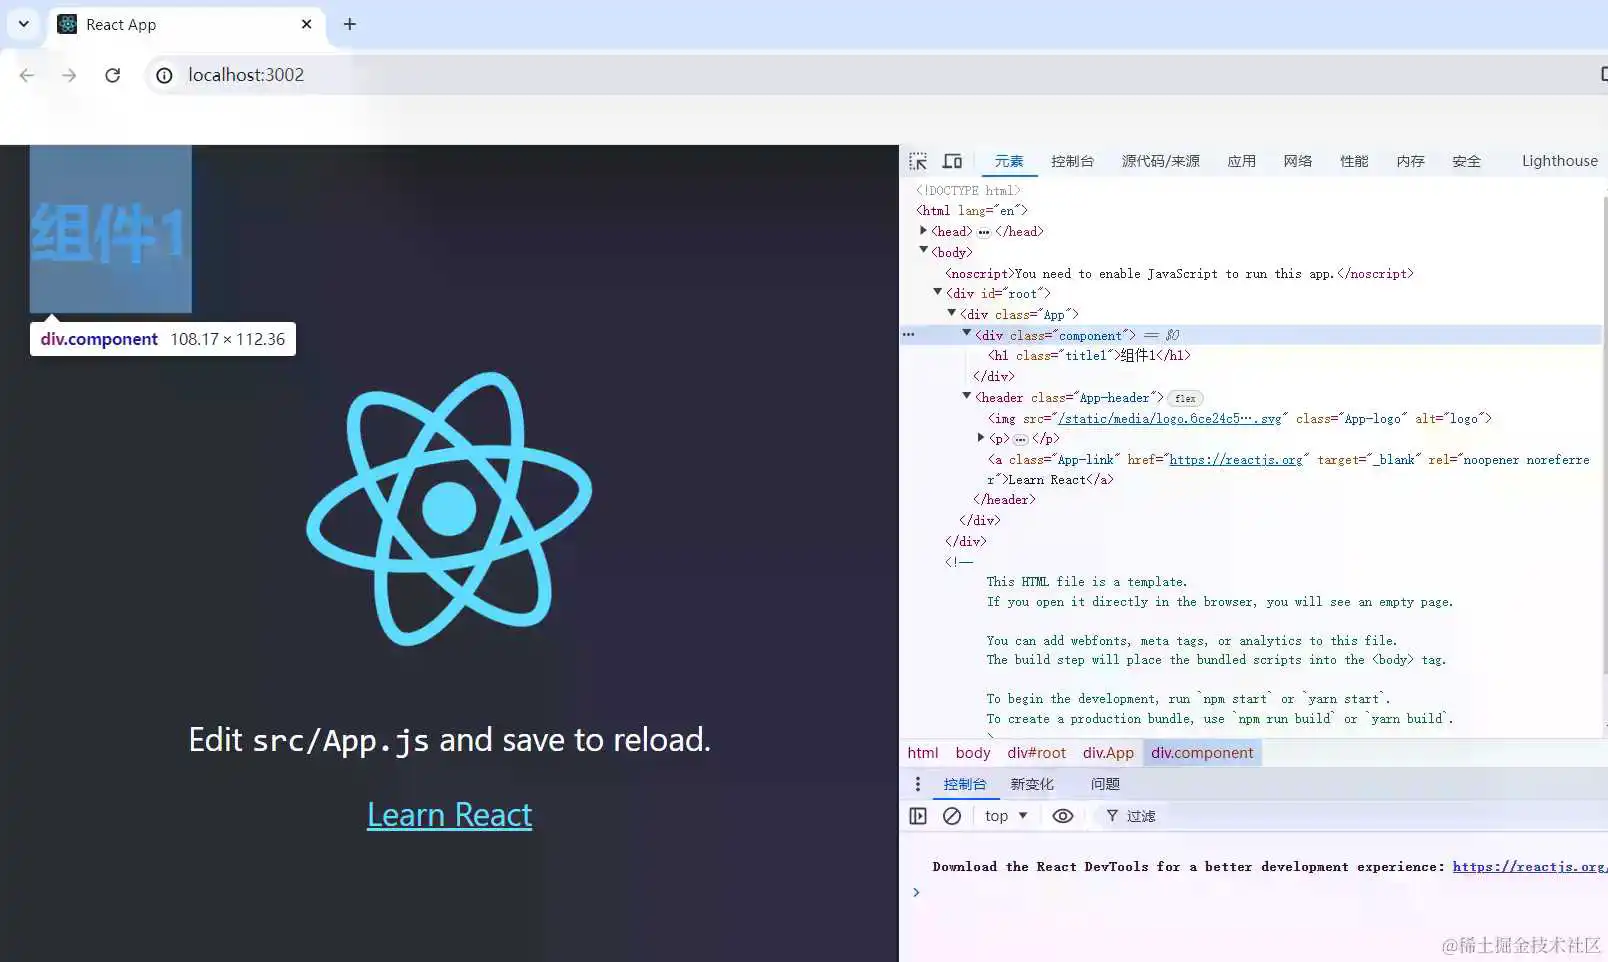Follow the reactjs.org href in DOM tree
This screenshot has height=962, width=1608.
pos(1236,460)
